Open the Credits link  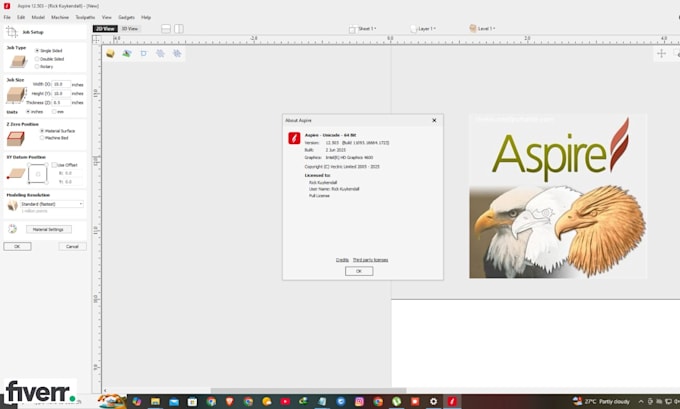coord(342,260)
